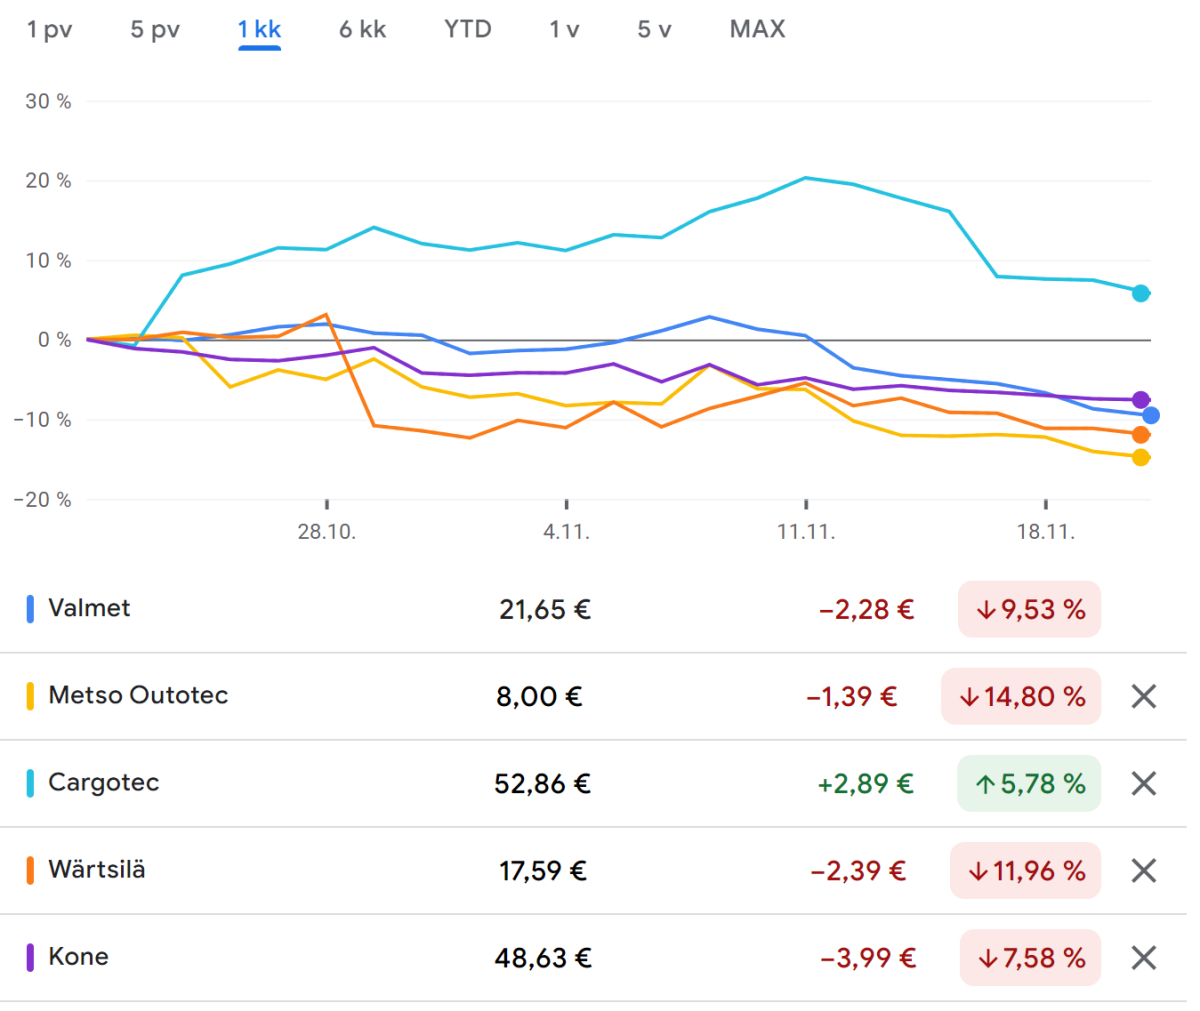Switch to the 1 pv time range
The image size is (1200, 1011).
[49, 30]
